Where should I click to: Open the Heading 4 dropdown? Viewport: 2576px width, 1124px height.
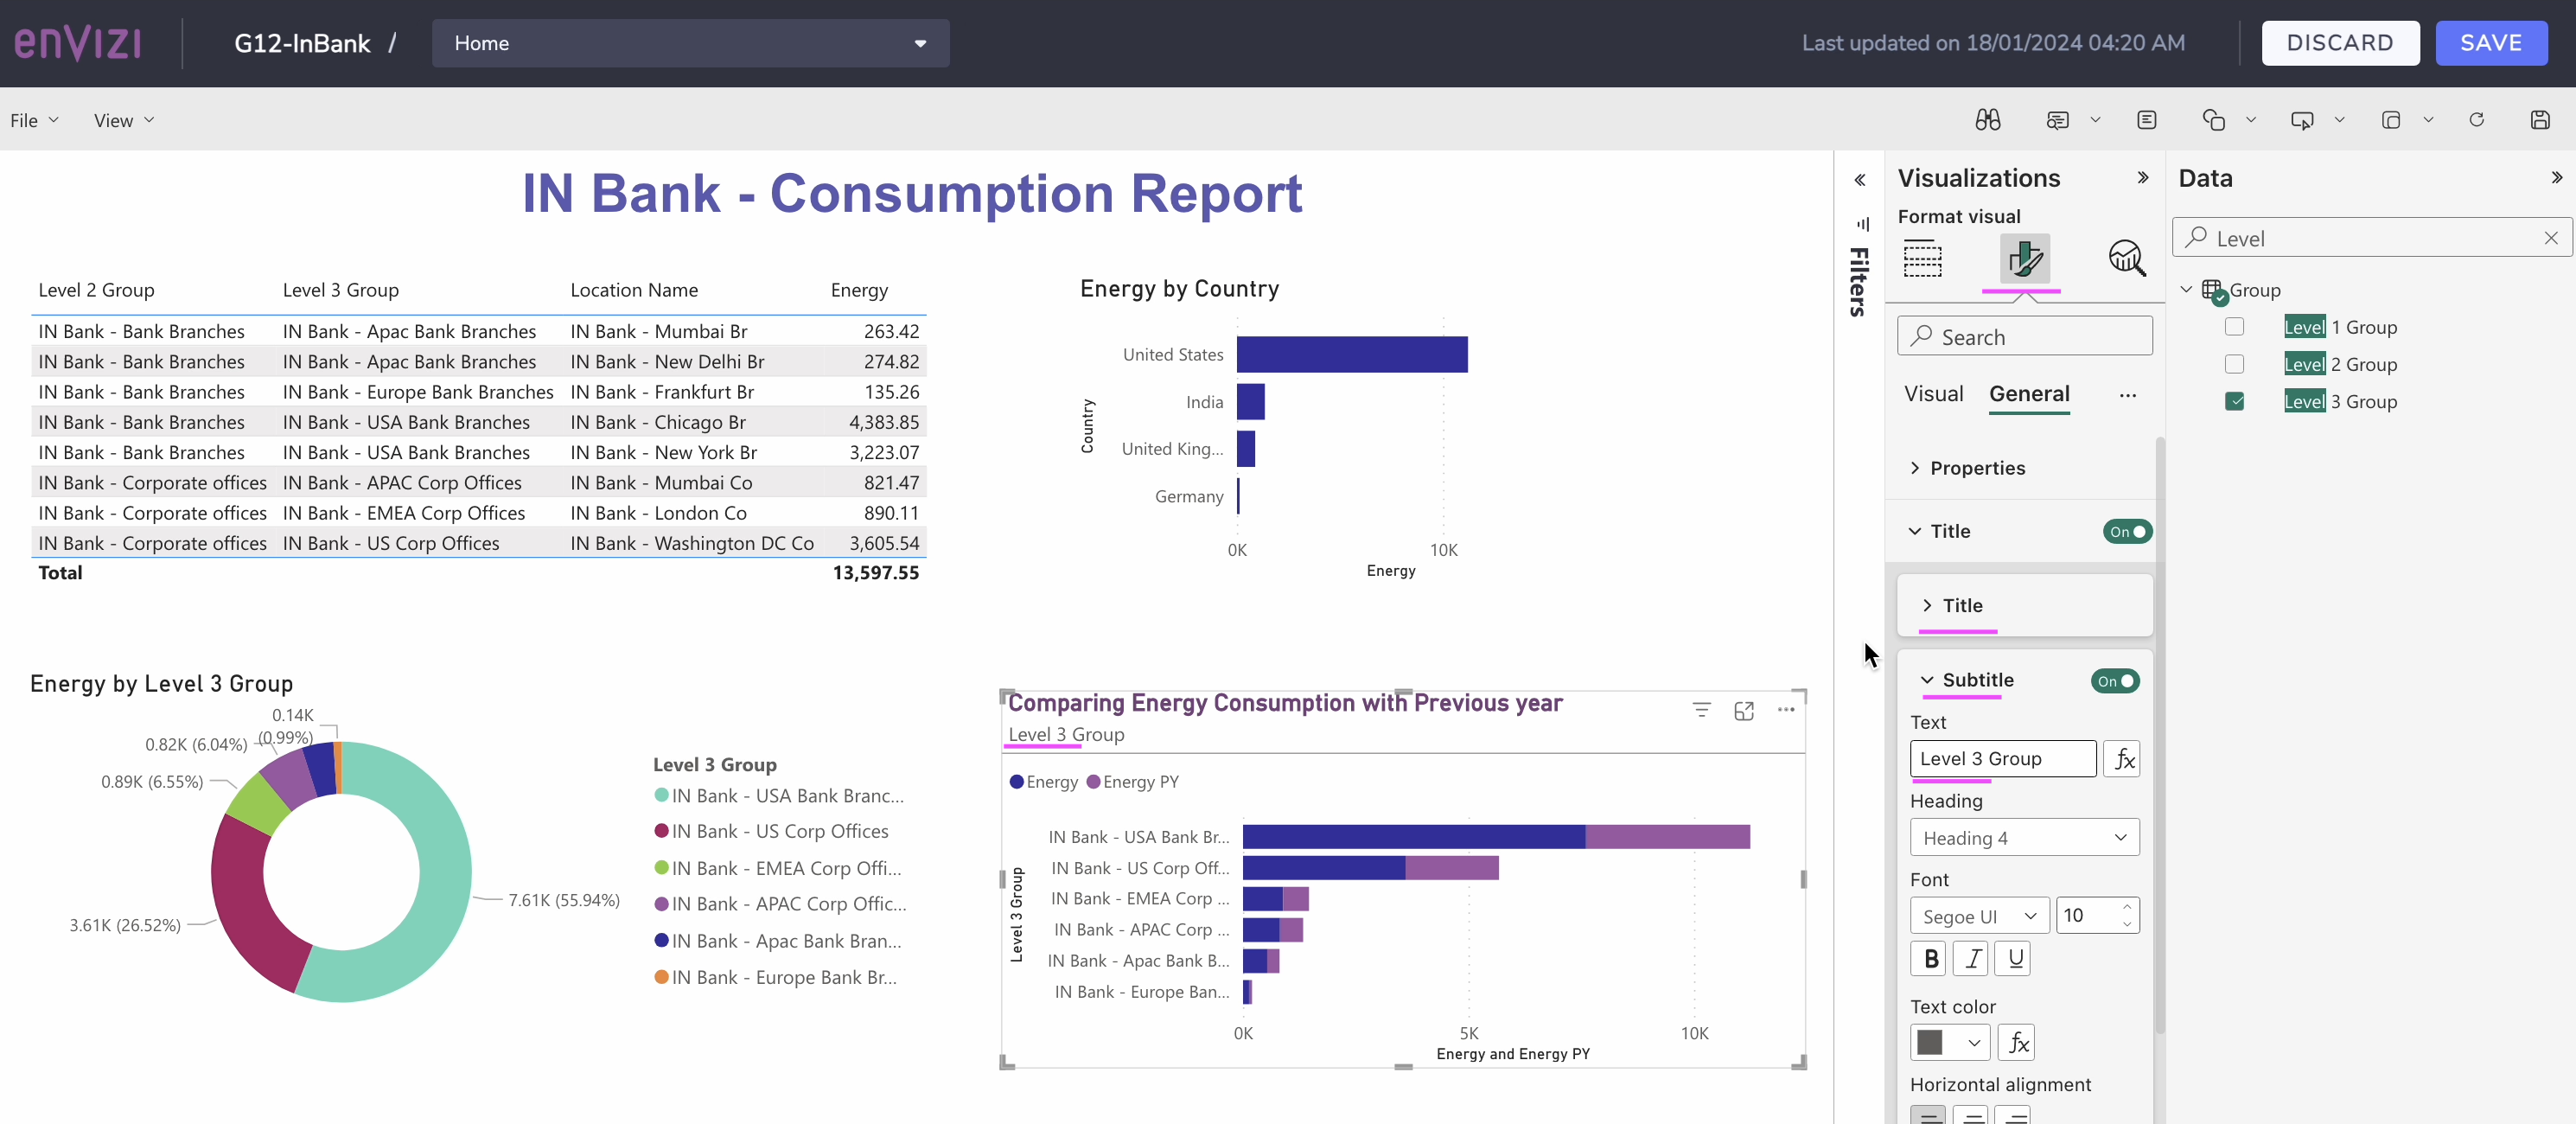tap(2024, 838)
